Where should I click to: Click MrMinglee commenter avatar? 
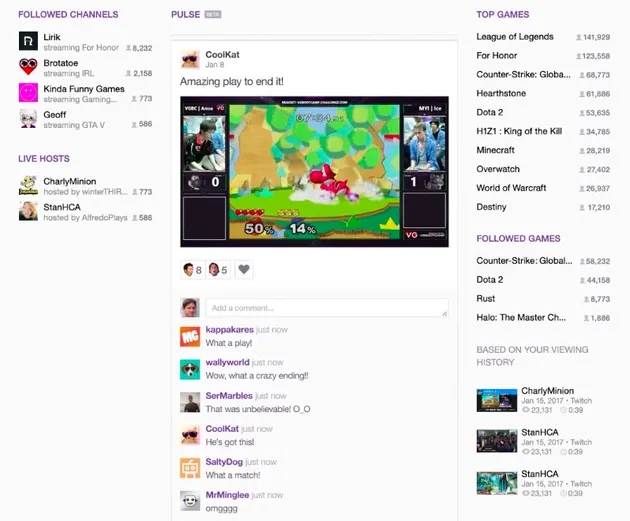pos(190,501)
